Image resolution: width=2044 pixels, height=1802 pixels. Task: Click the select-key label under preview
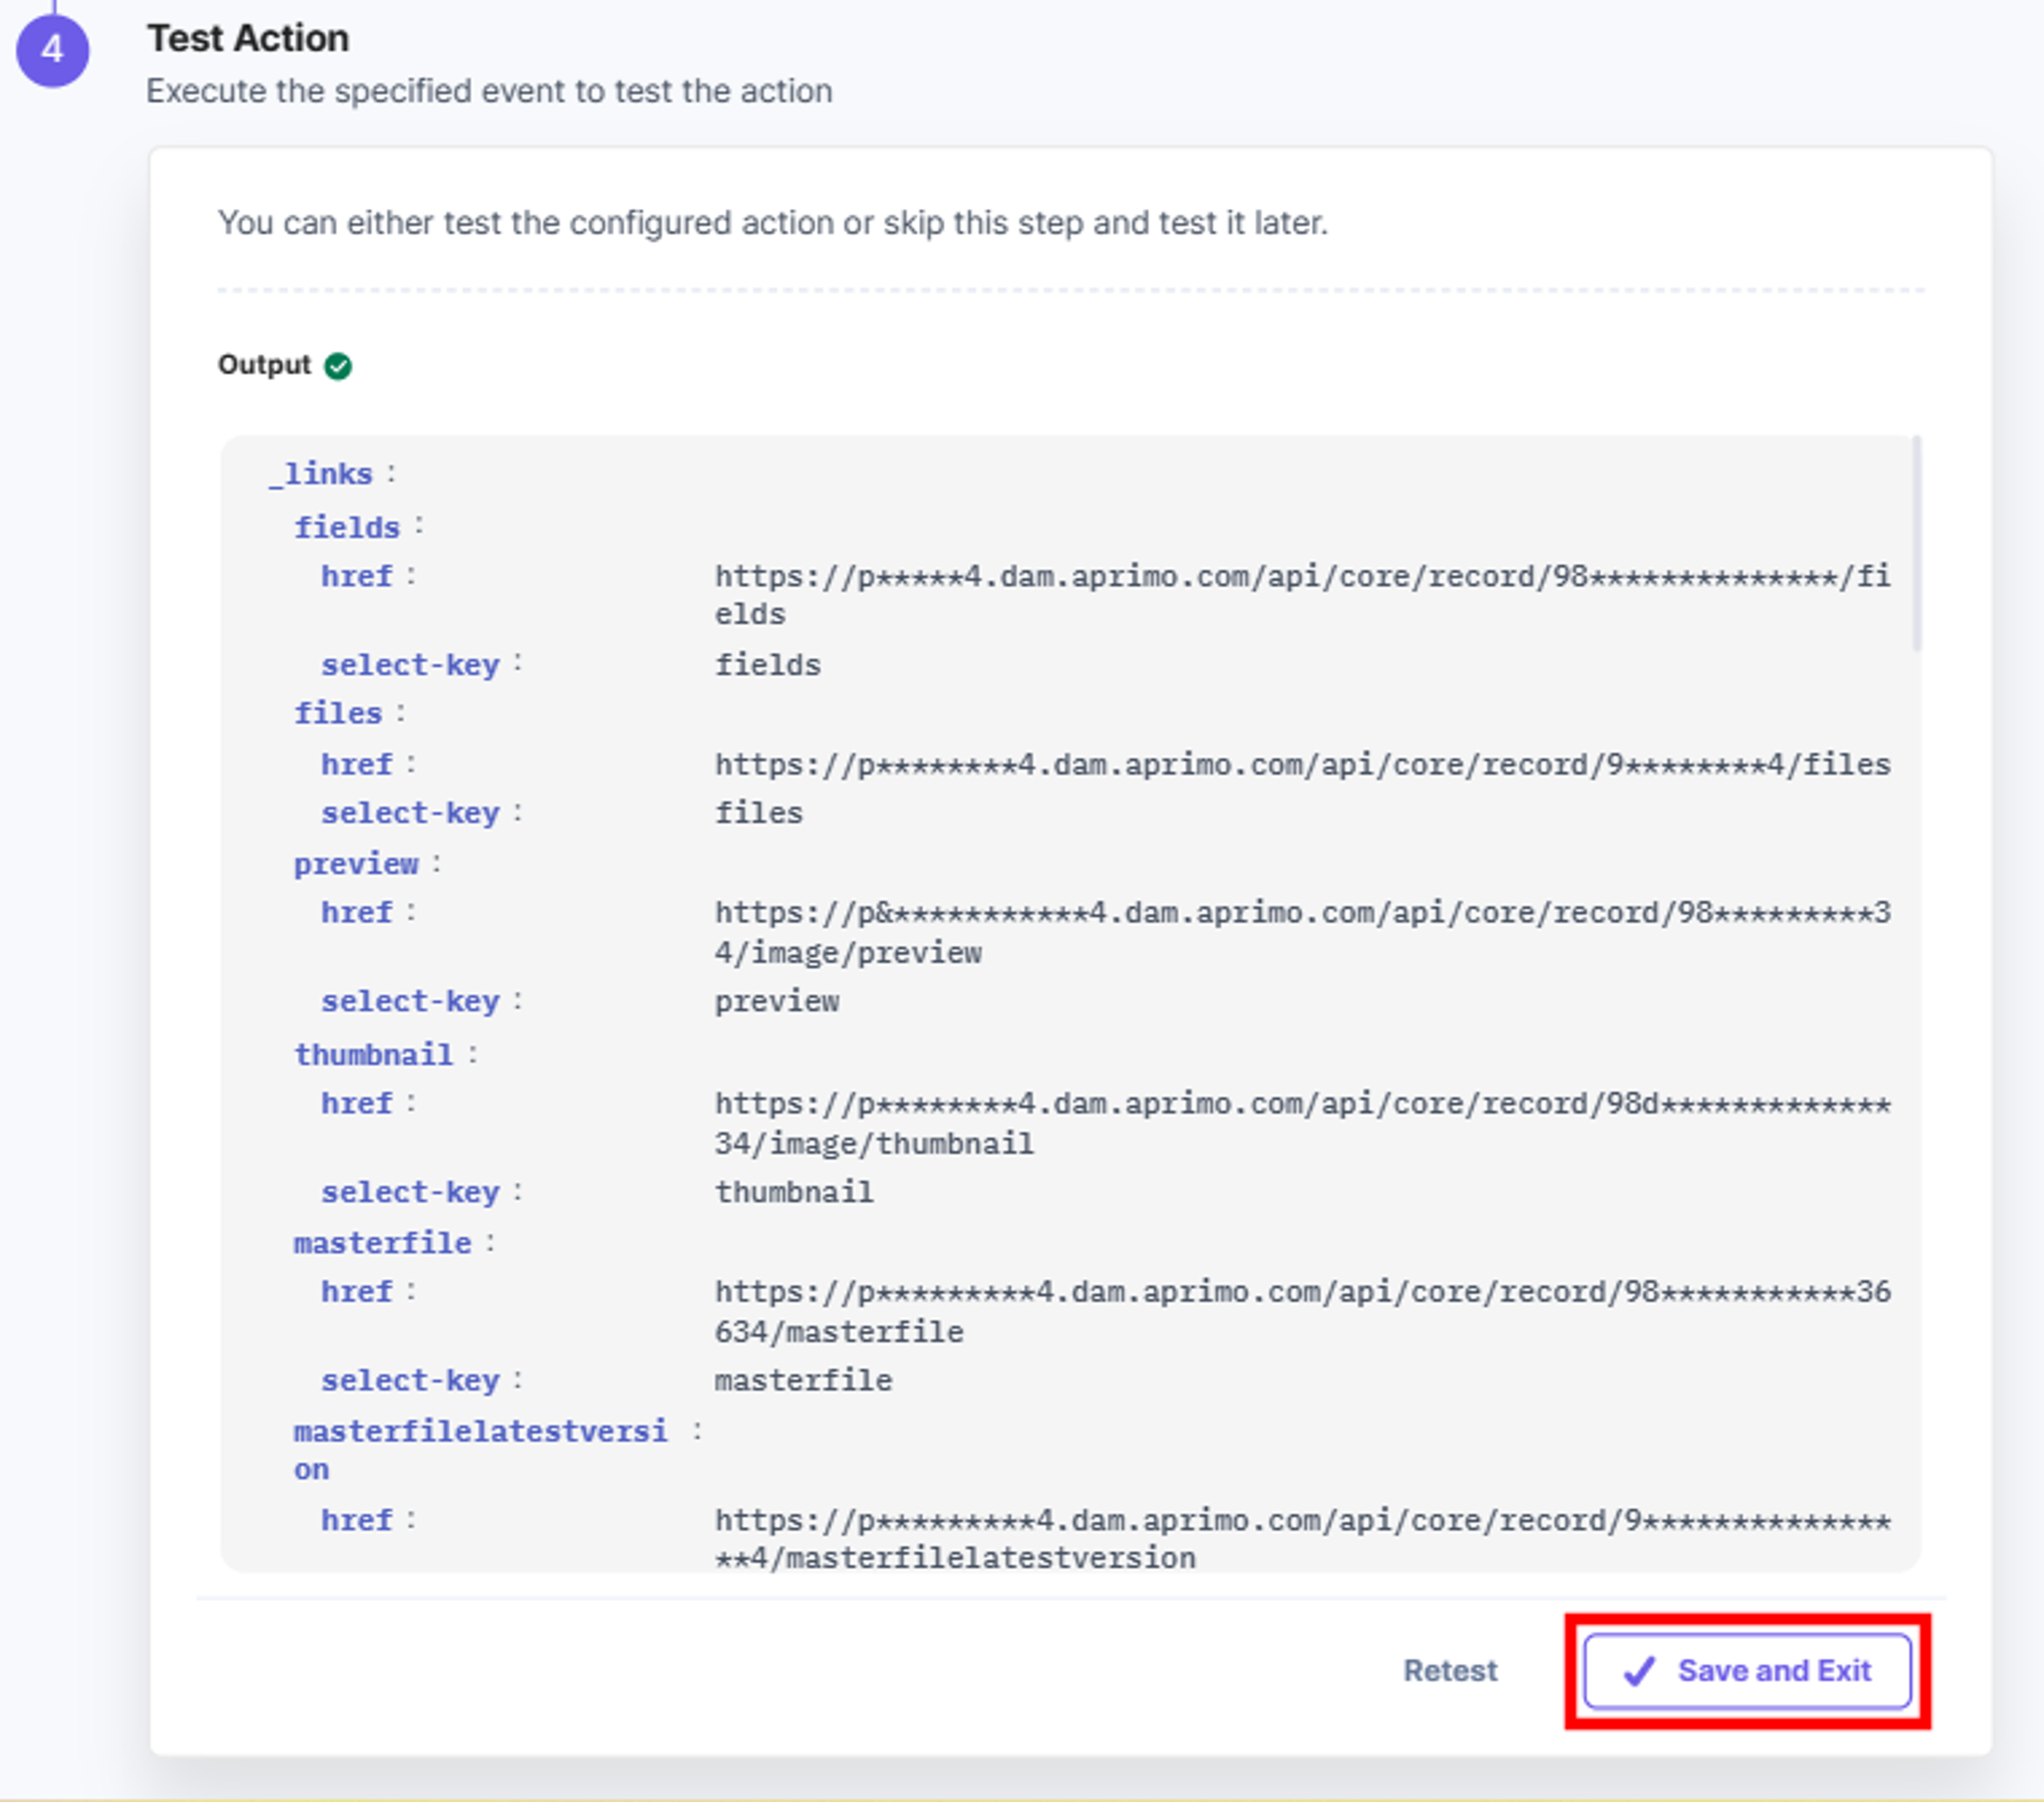click(410, 1002)
